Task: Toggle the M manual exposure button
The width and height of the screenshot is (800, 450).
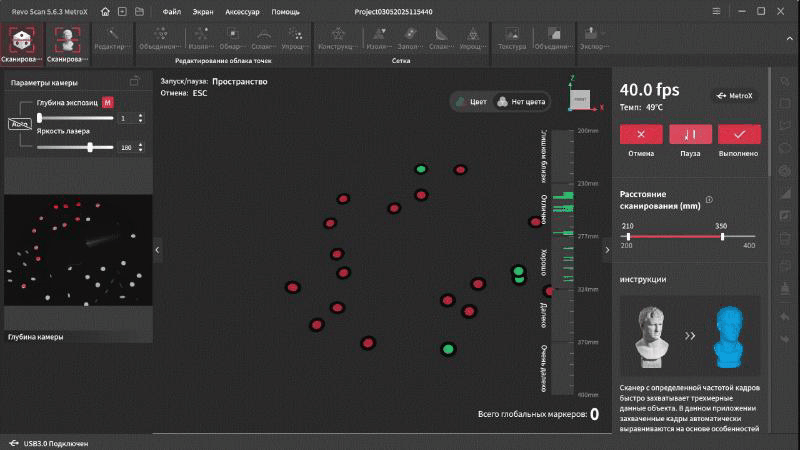Action: (x=107, y=103)
